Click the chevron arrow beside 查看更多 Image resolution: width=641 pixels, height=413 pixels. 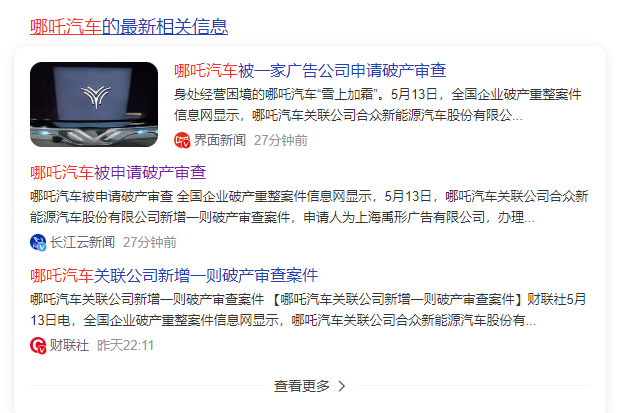(x=342, y=386)
